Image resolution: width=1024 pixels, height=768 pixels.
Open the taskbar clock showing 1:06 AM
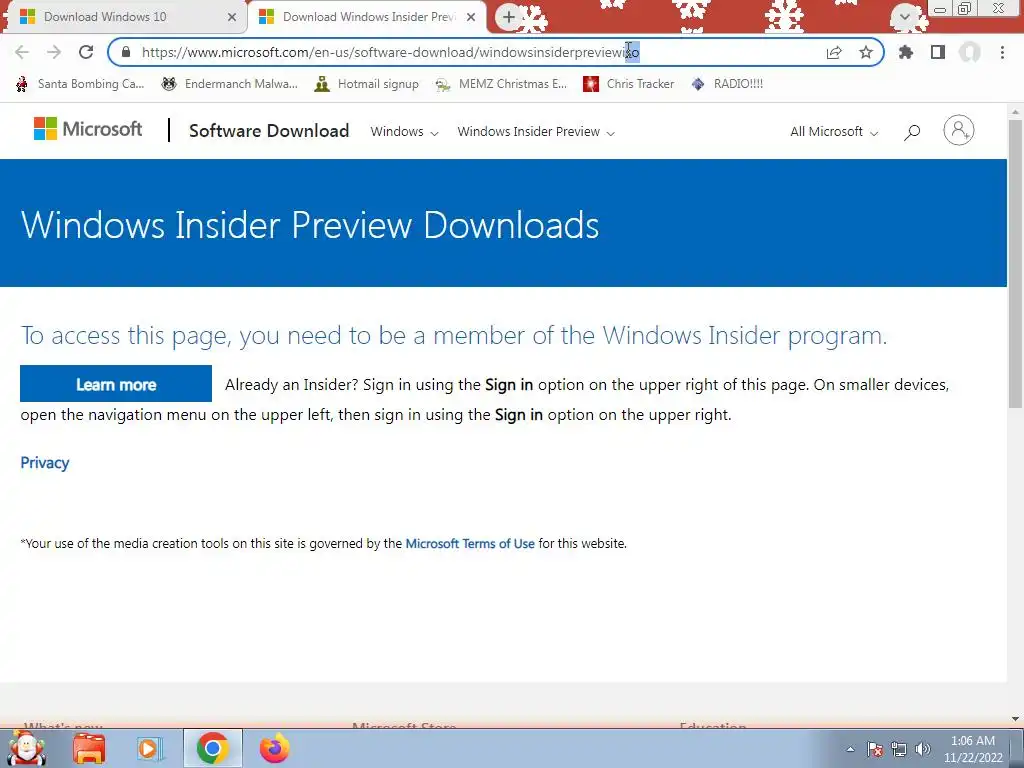(x=973, y=749)
